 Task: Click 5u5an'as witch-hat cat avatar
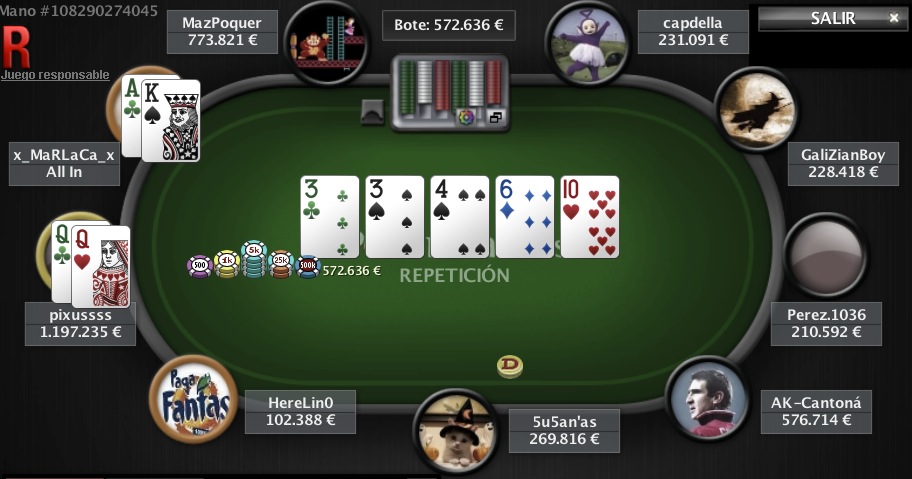pos(457,432)
